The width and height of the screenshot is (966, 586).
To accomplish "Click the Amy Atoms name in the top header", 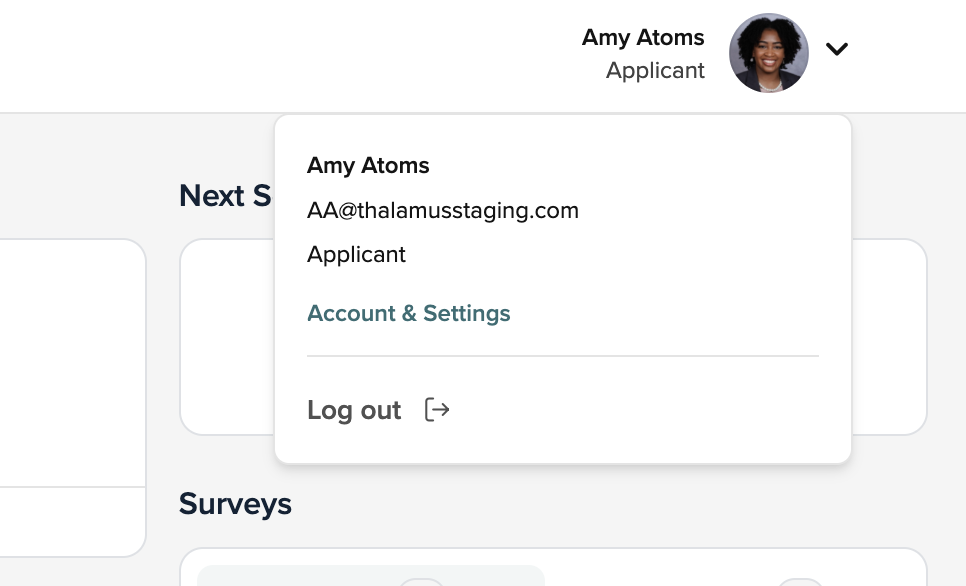I will point(643,38).
